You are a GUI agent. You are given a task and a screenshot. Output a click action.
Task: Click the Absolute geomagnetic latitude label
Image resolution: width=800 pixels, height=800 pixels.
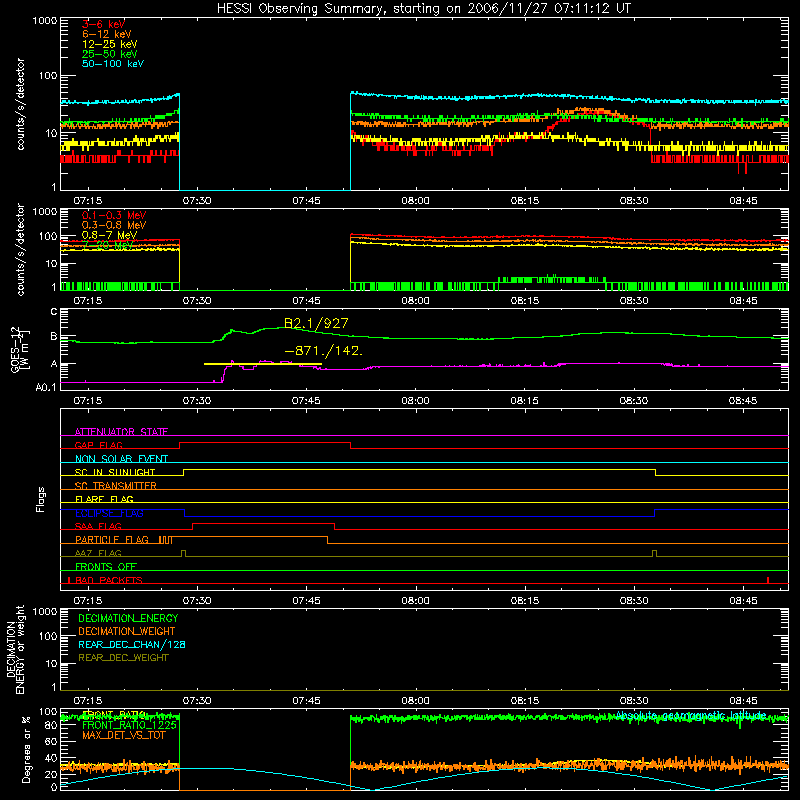691,716
